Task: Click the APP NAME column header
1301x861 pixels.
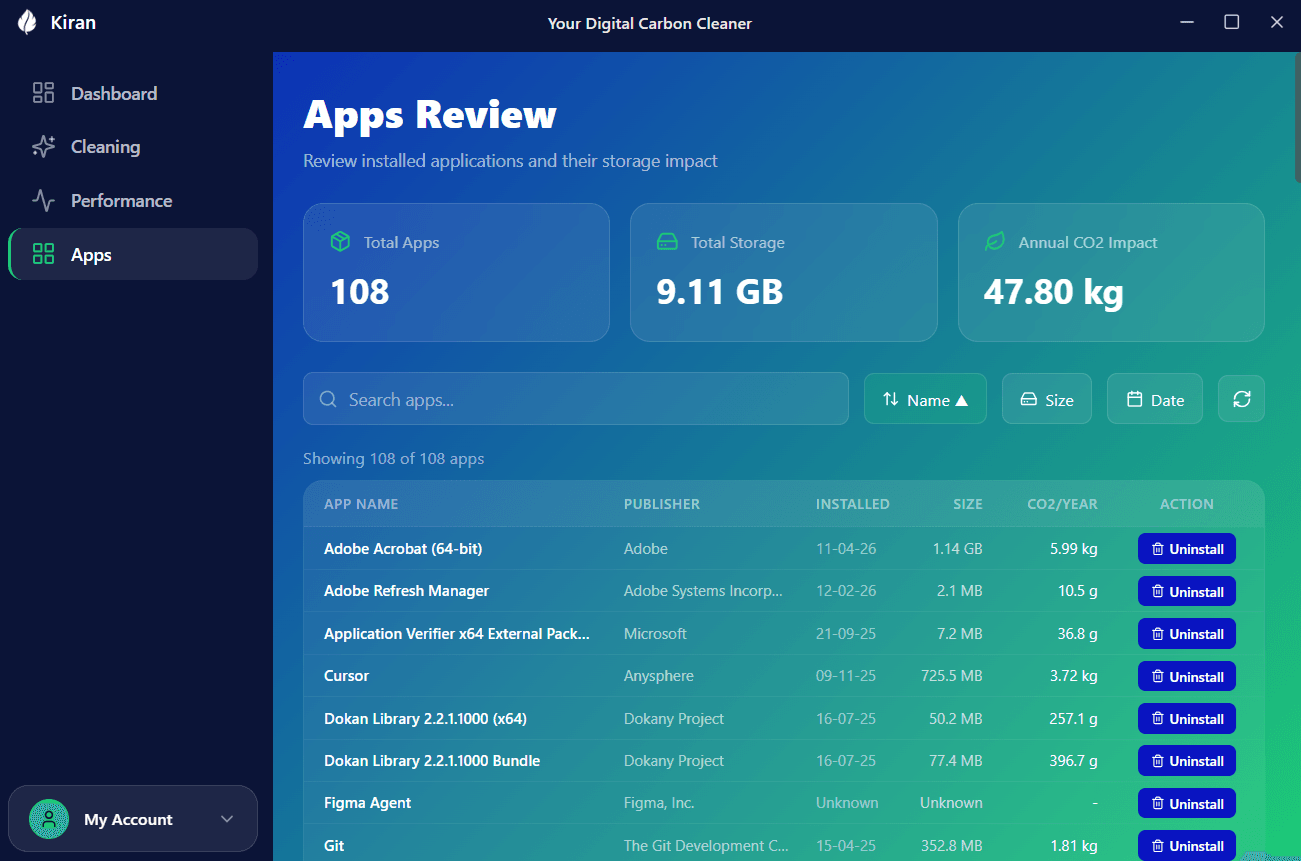Action: coord(361,504)
